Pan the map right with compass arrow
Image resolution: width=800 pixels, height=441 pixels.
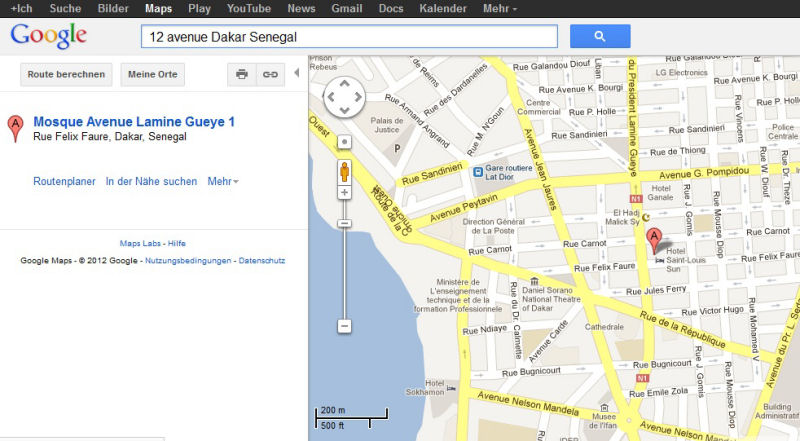pyautogui.click(x=358, y=97)
